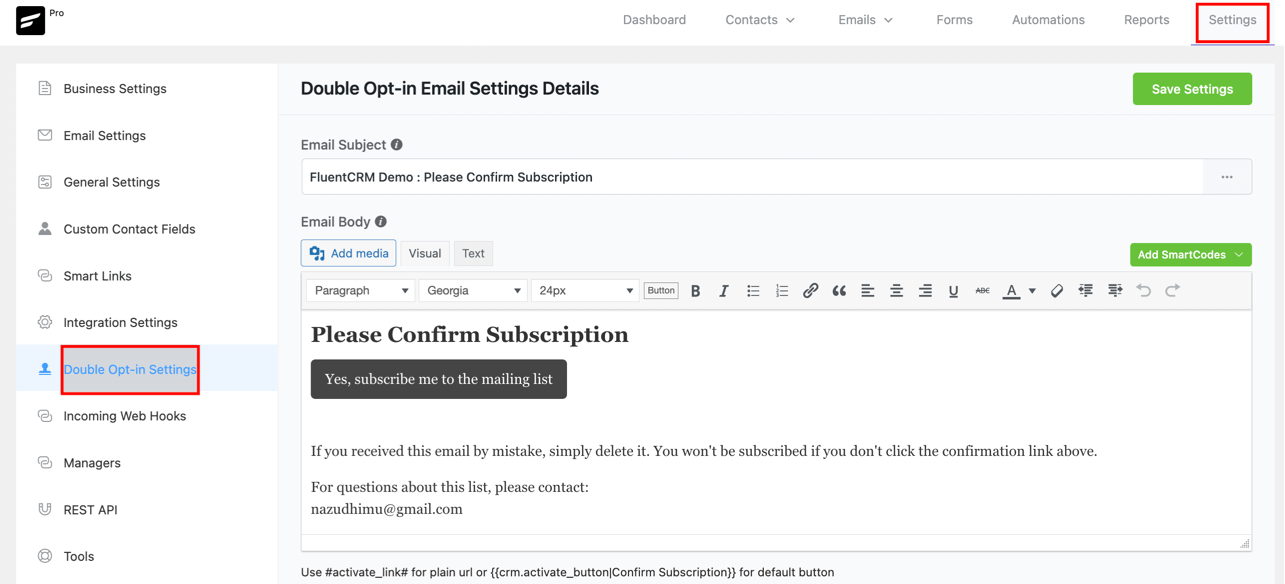Screen dimensions: 1285x584
Task: Click the Add media button
Action: pyautogui.click(x=349, y=254)
